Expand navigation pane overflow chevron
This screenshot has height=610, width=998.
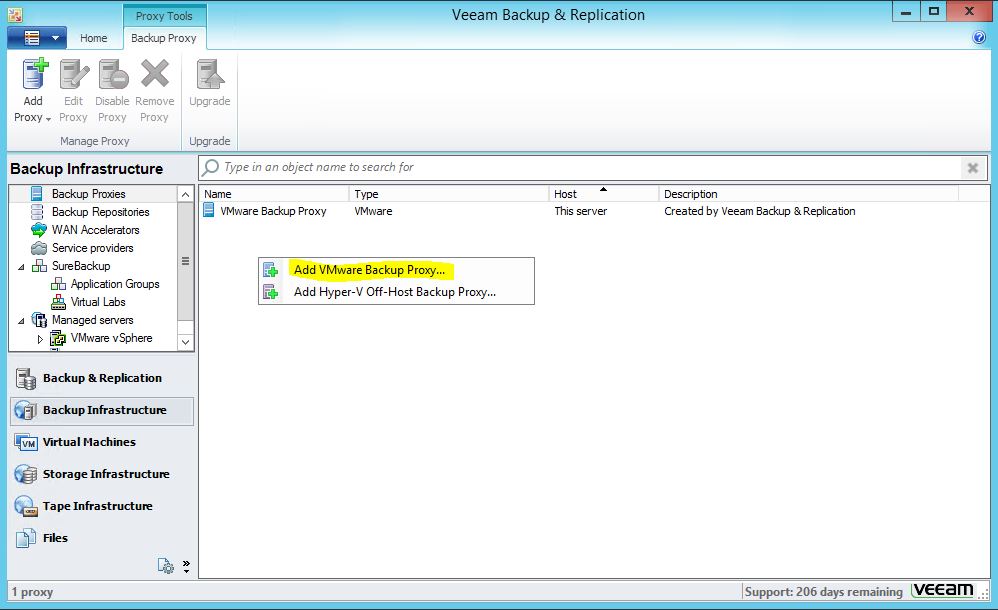point(186,566)
